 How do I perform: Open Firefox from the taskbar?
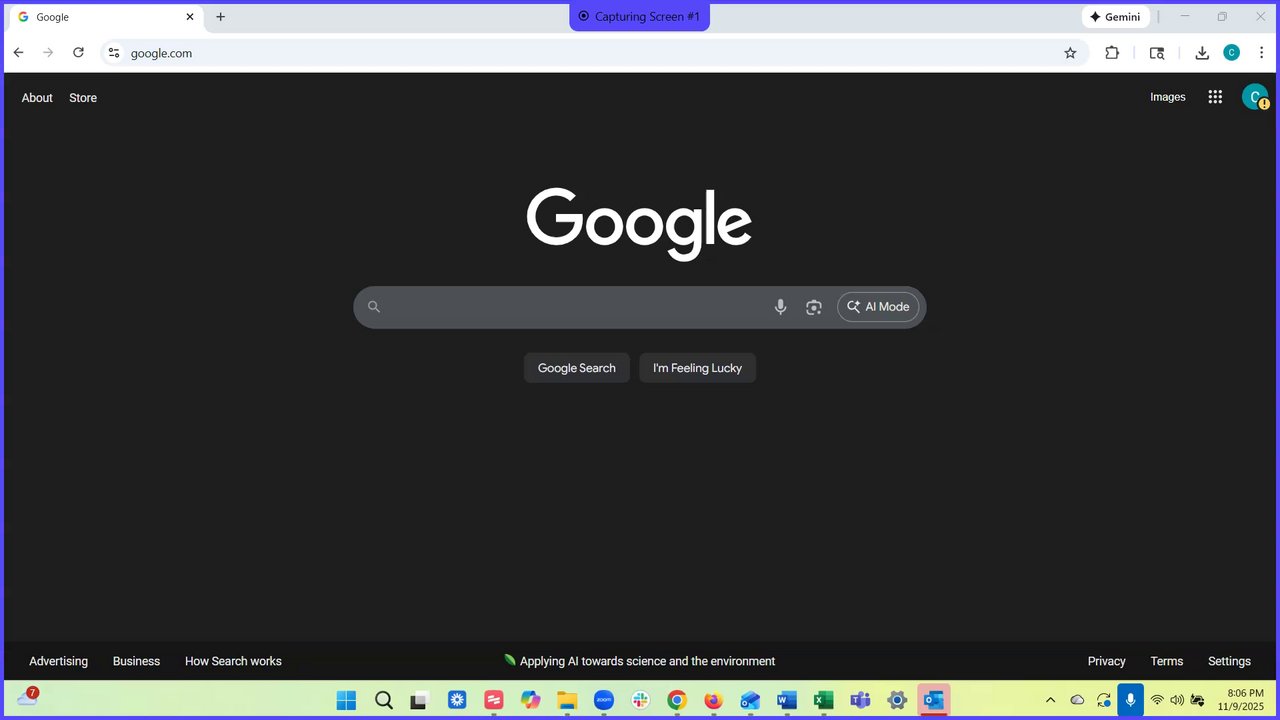[x=713, y=700]
